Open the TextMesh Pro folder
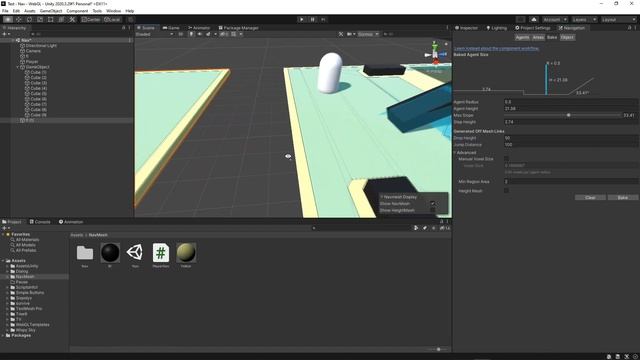The image size is (640, 360). click(x=29, y=309)
